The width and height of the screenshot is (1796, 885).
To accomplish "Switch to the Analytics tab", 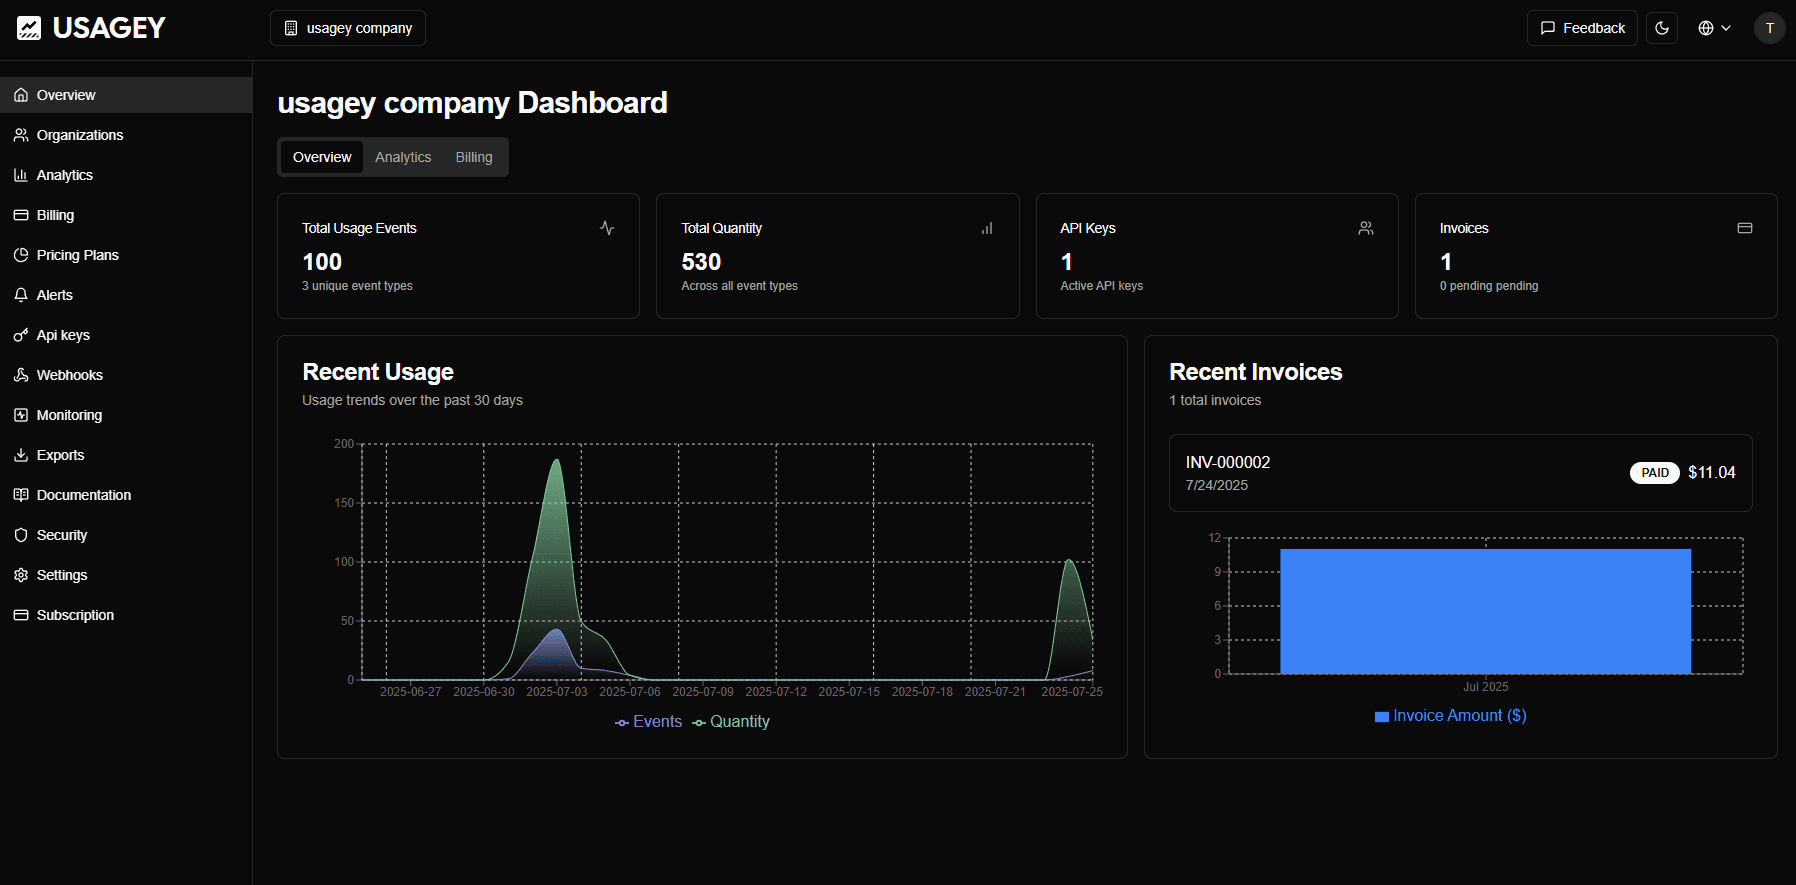I will click(x=403, y=157).
